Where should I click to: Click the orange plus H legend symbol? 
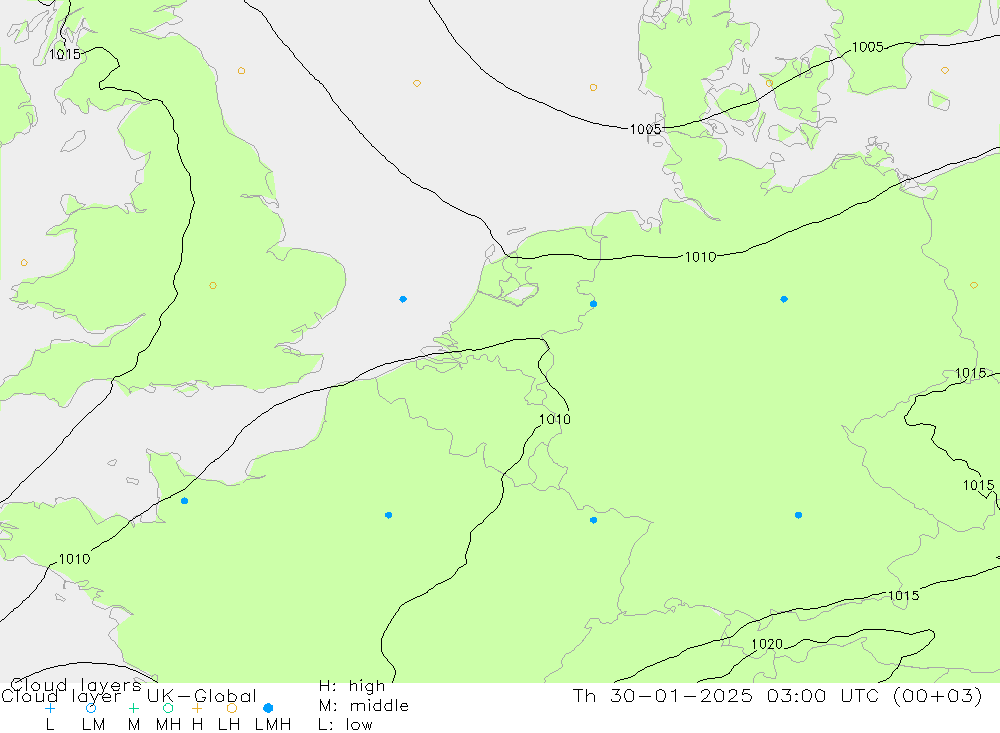click(x=197, y=708)
